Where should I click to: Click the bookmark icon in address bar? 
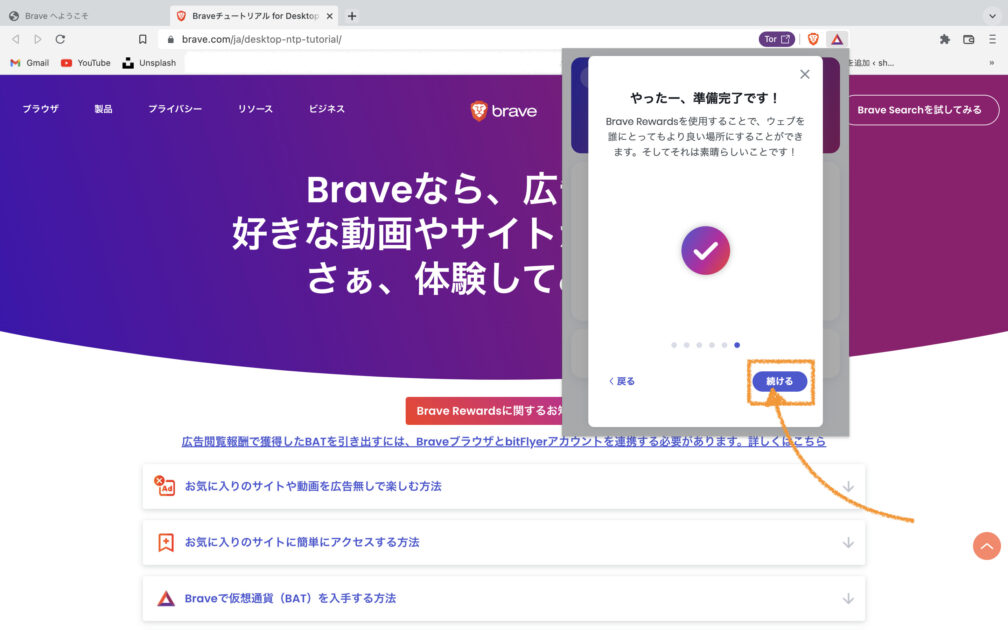coord(143,39)
